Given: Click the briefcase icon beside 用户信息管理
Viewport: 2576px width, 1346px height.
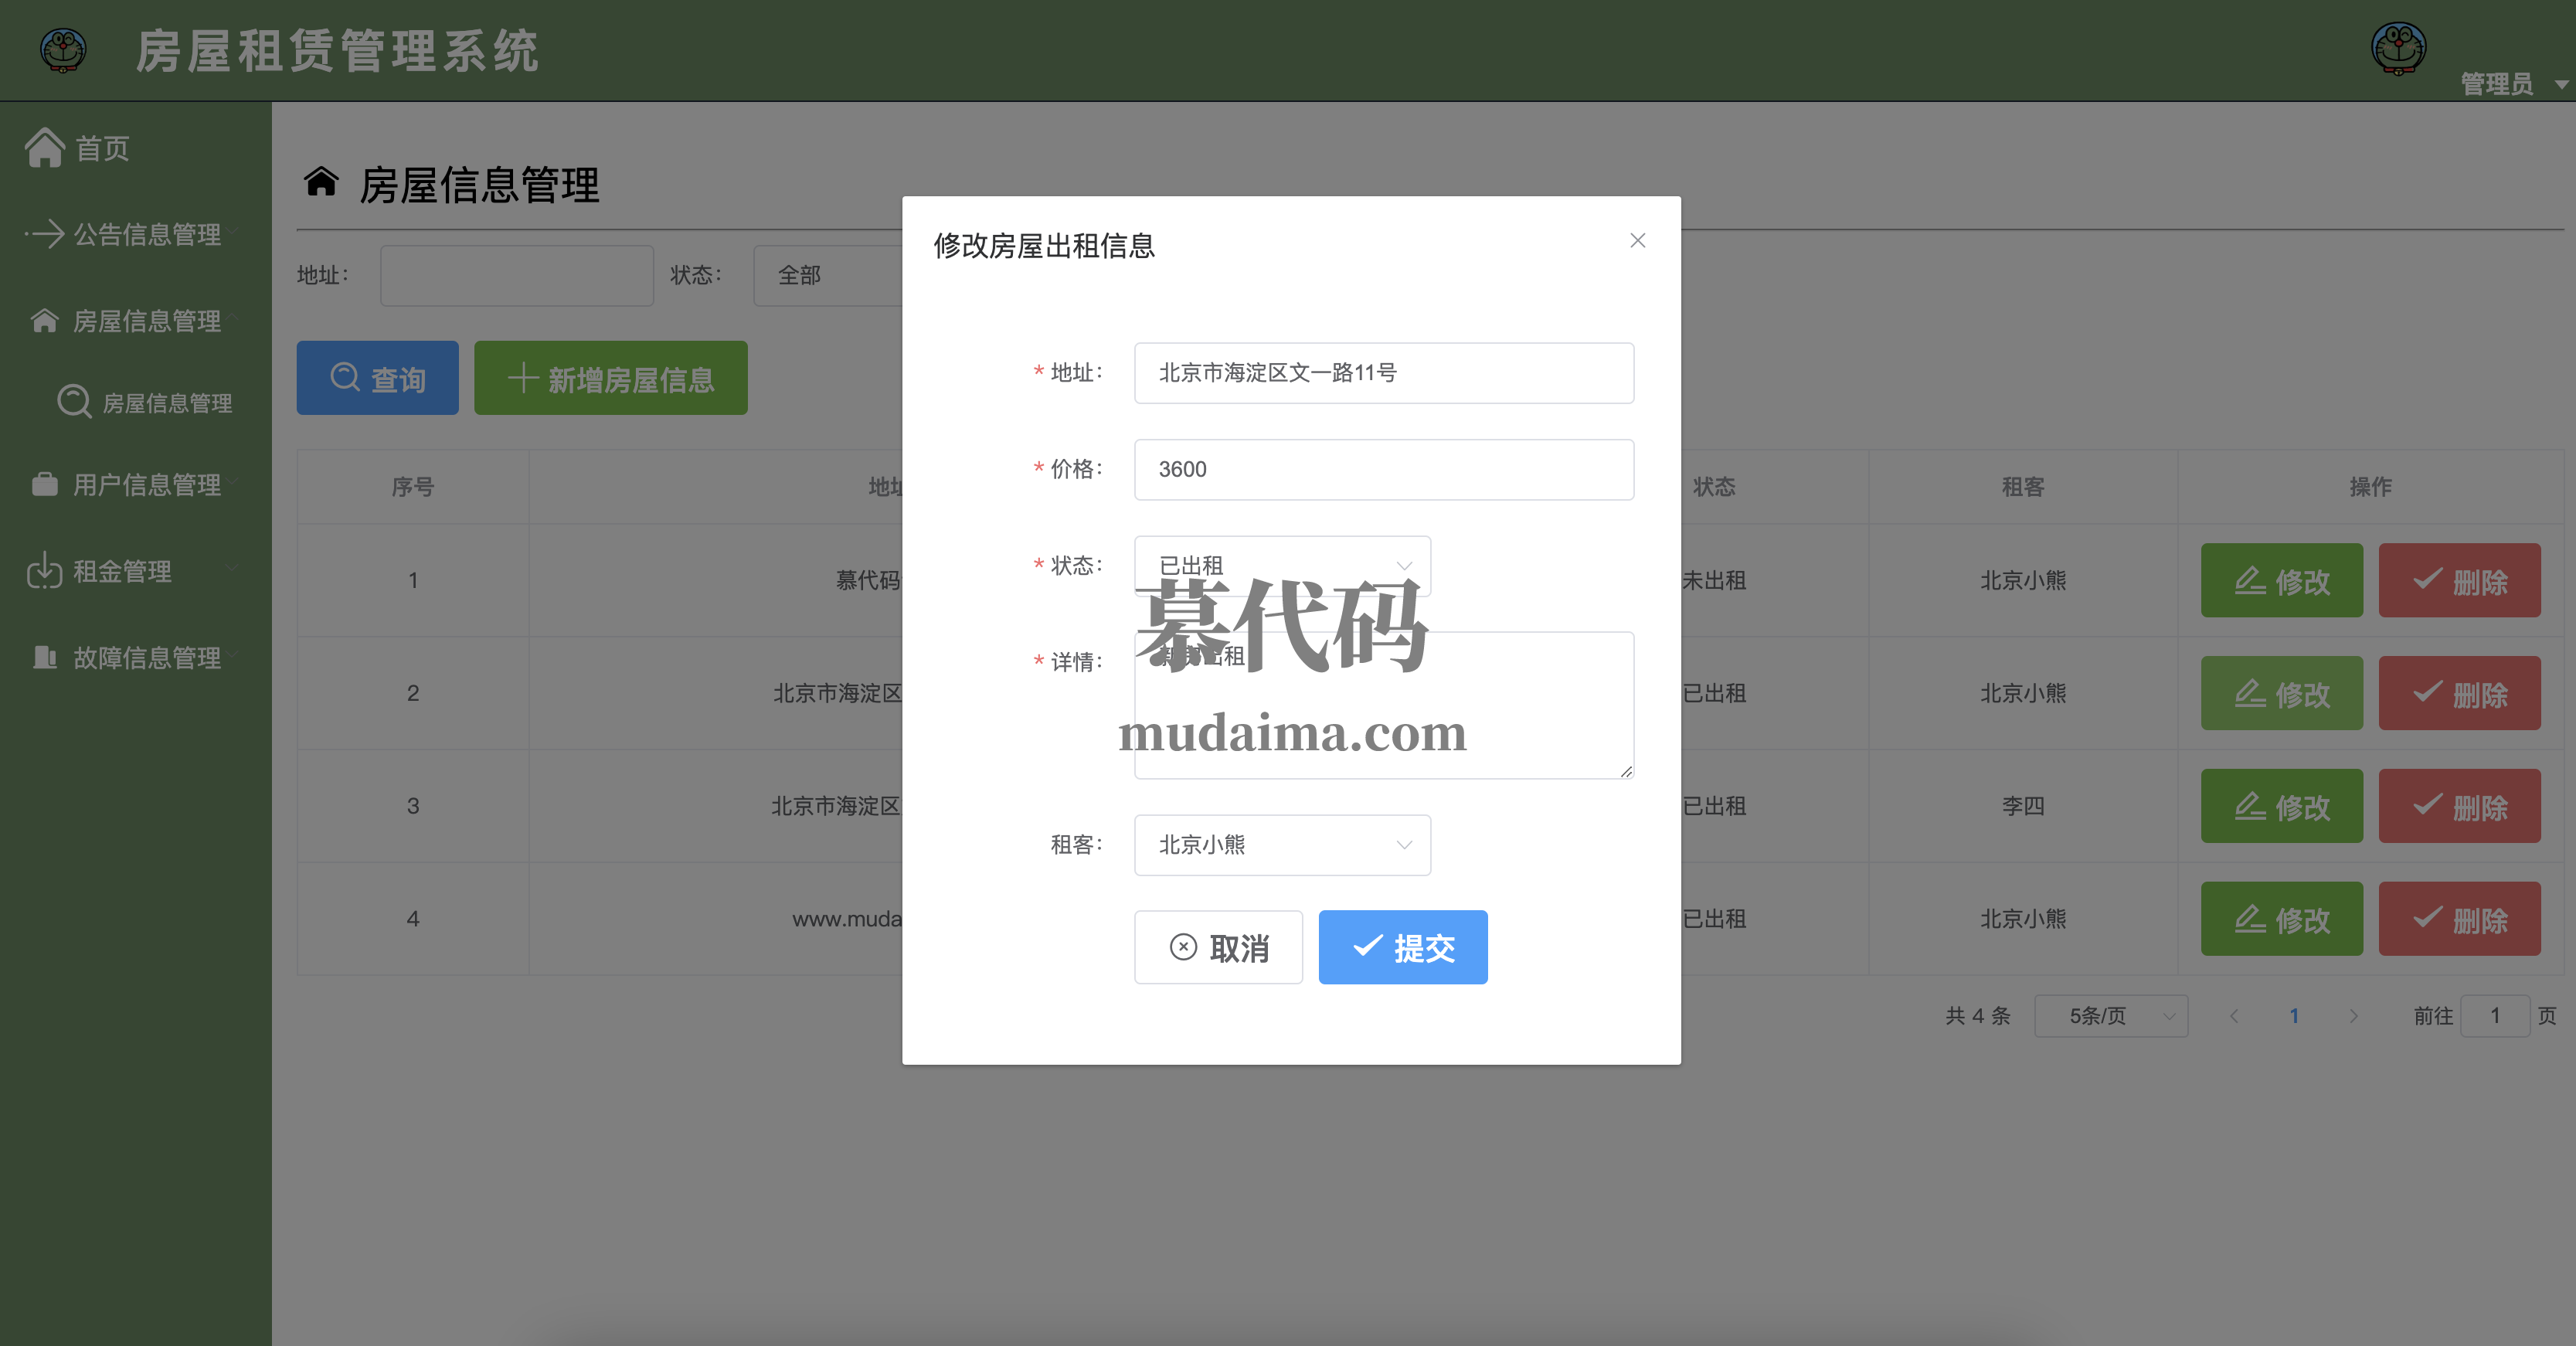Looking at the screenshot, I should coord(45,485).
